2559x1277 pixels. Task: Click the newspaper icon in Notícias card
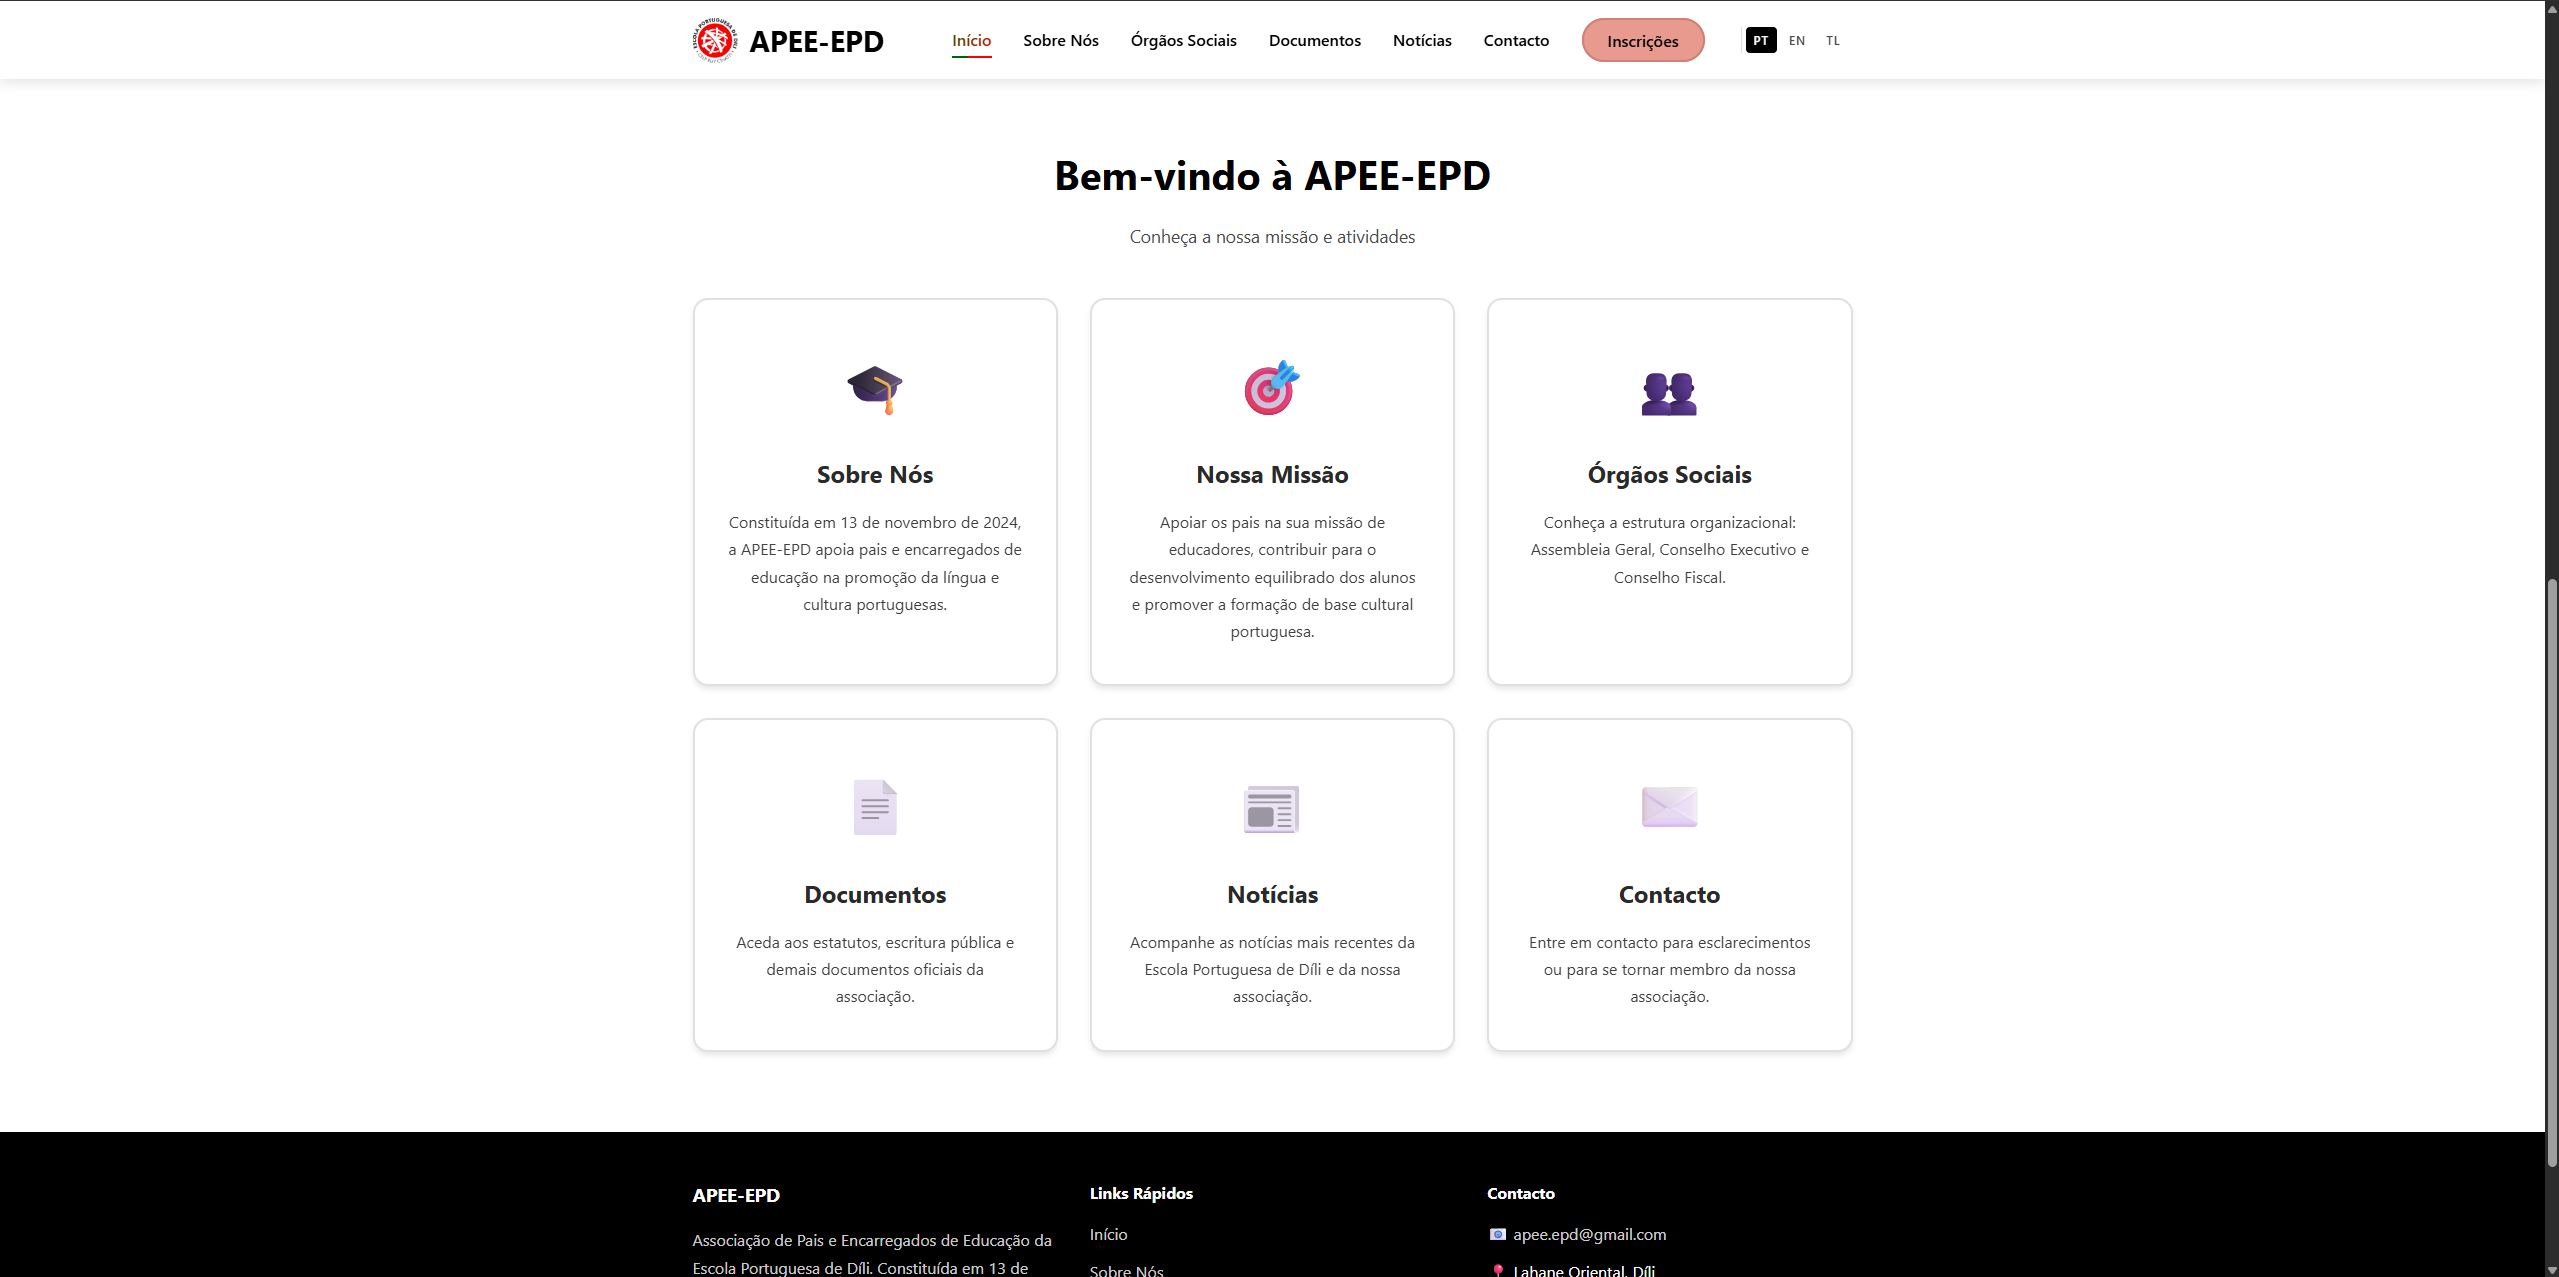(x=1272, y=809)
